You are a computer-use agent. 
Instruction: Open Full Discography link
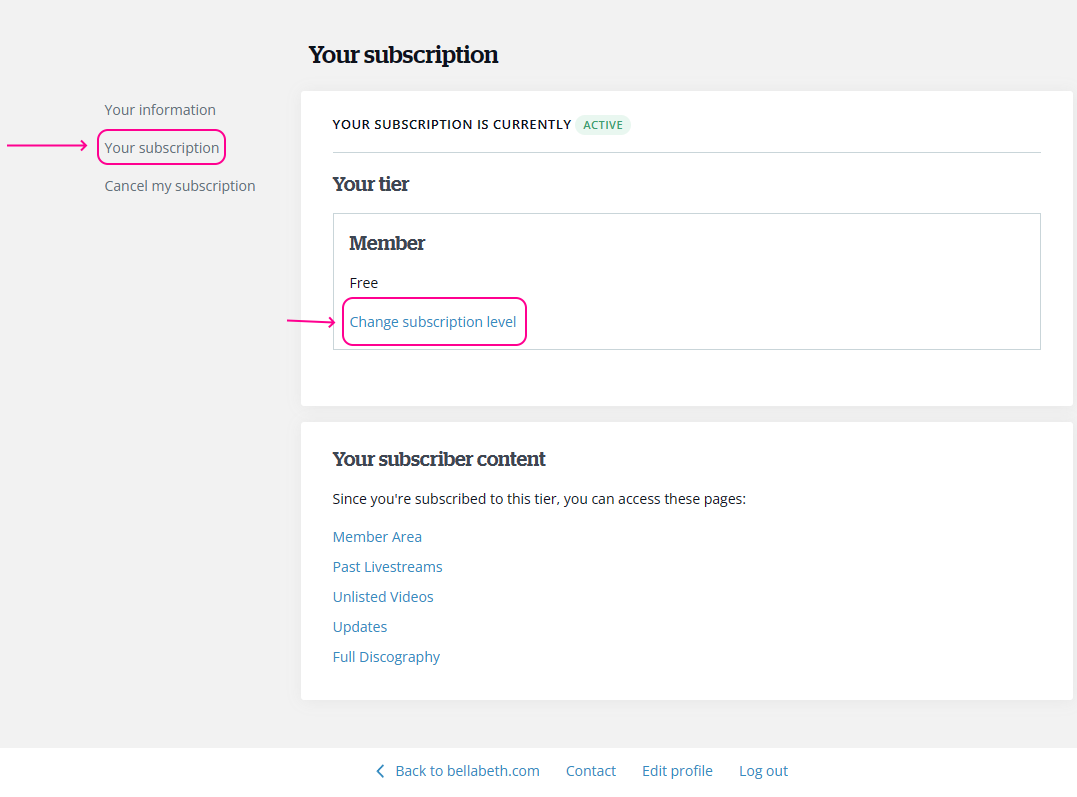[386, 657]
